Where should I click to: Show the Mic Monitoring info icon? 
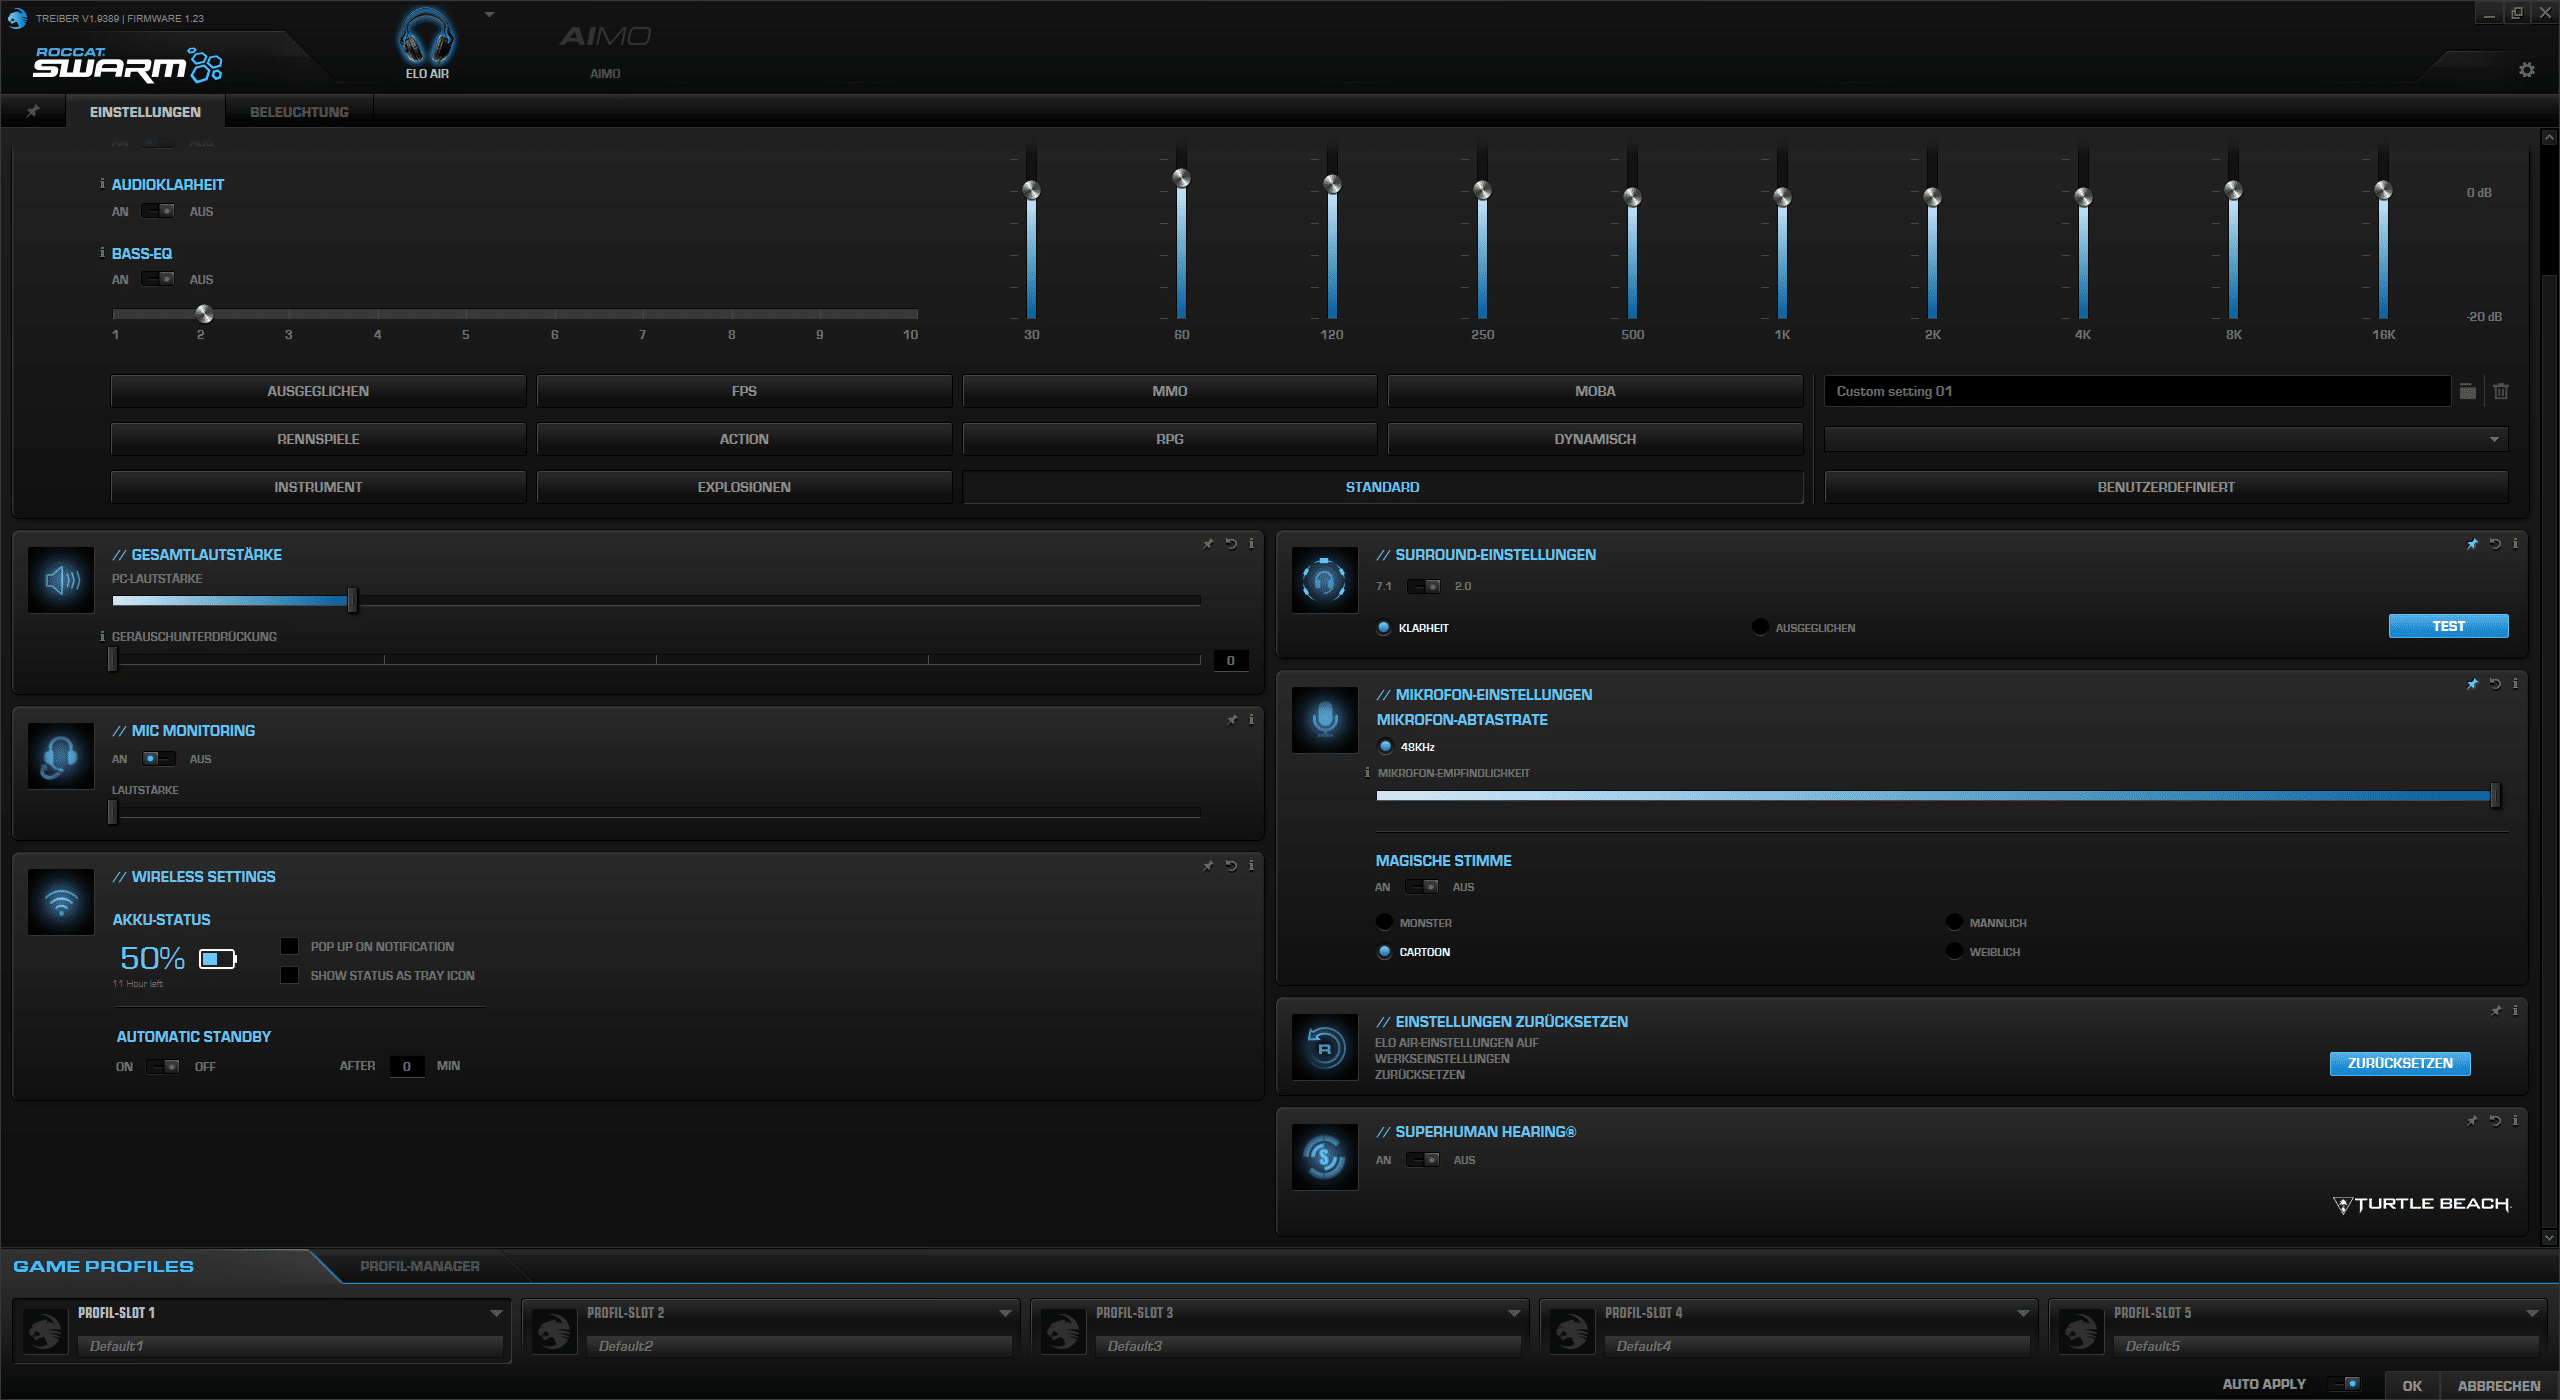(1251, 719)
